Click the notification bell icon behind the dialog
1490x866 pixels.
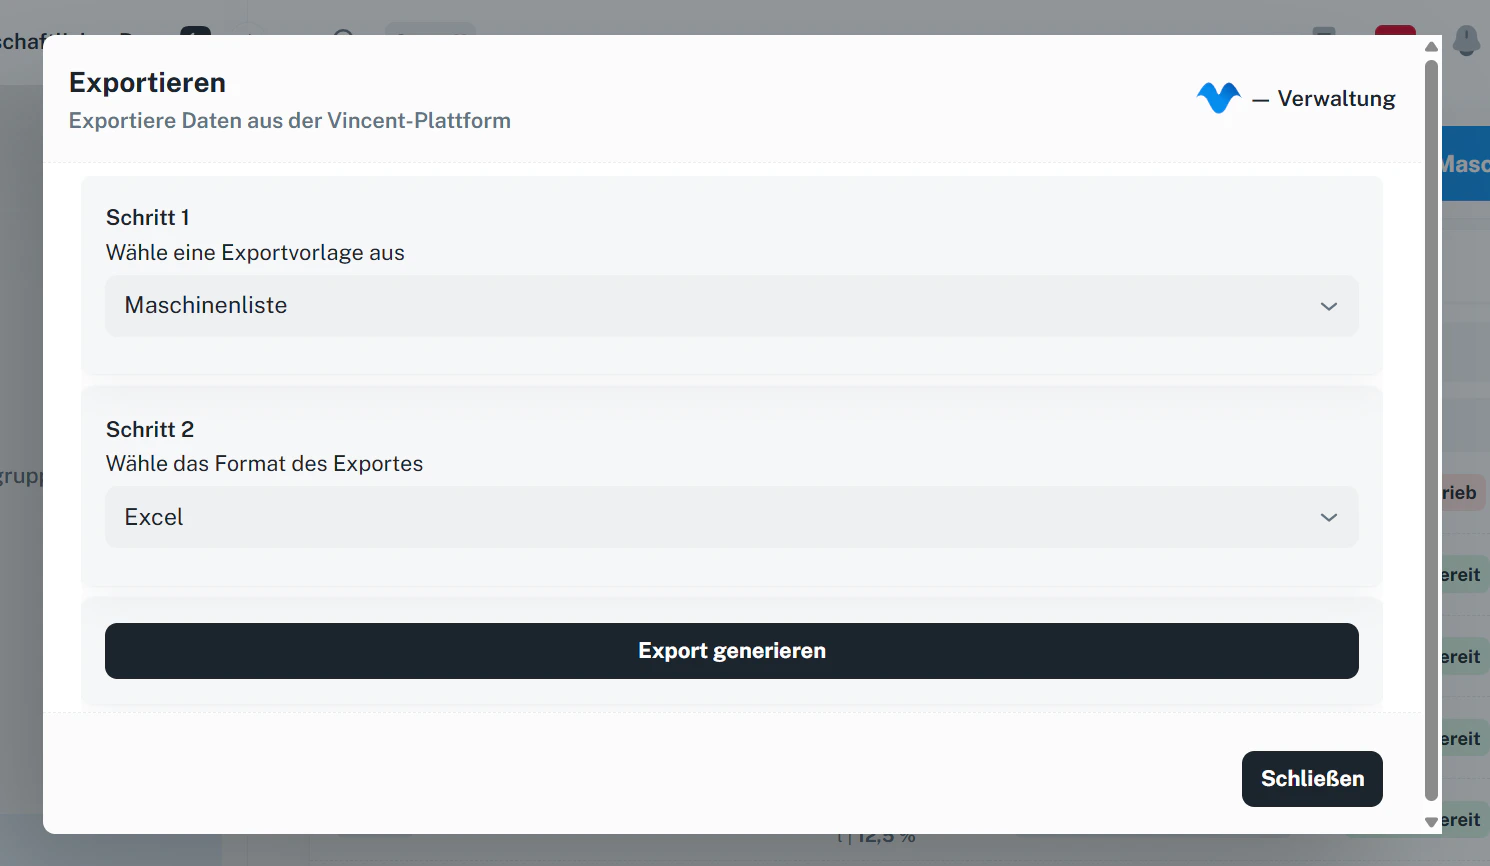[1466, 41]
